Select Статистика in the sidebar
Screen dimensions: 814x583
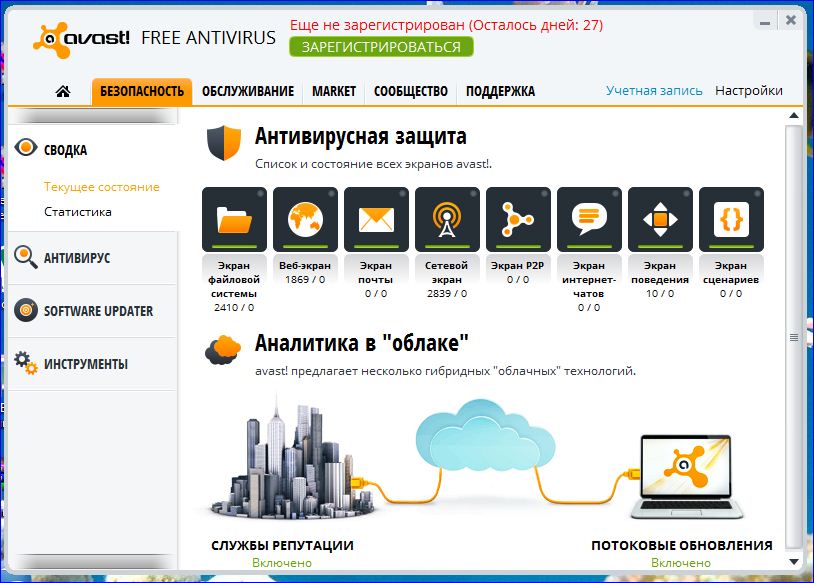tap(78, 212)
